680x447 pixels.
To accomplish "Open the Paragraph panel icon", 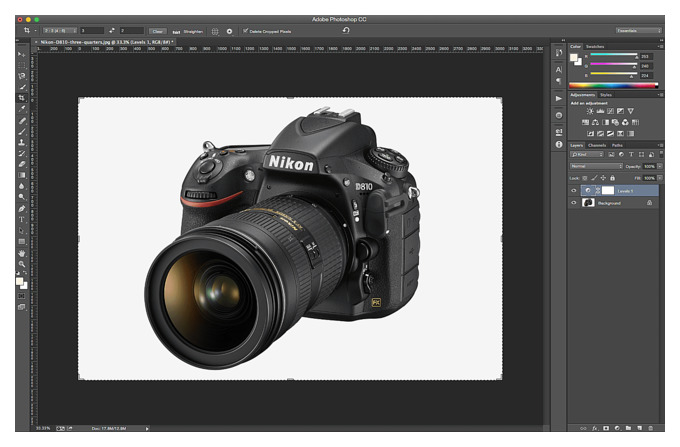I will pos(559,81).
